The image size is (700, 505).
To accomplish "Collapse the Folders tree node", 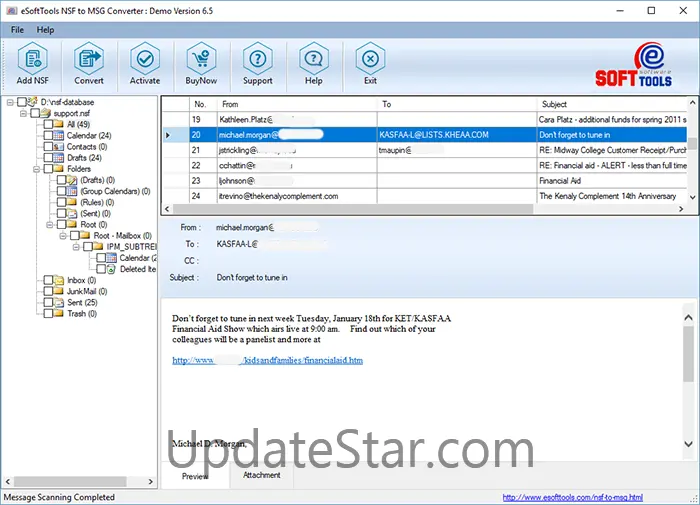I will coord(37,169).
